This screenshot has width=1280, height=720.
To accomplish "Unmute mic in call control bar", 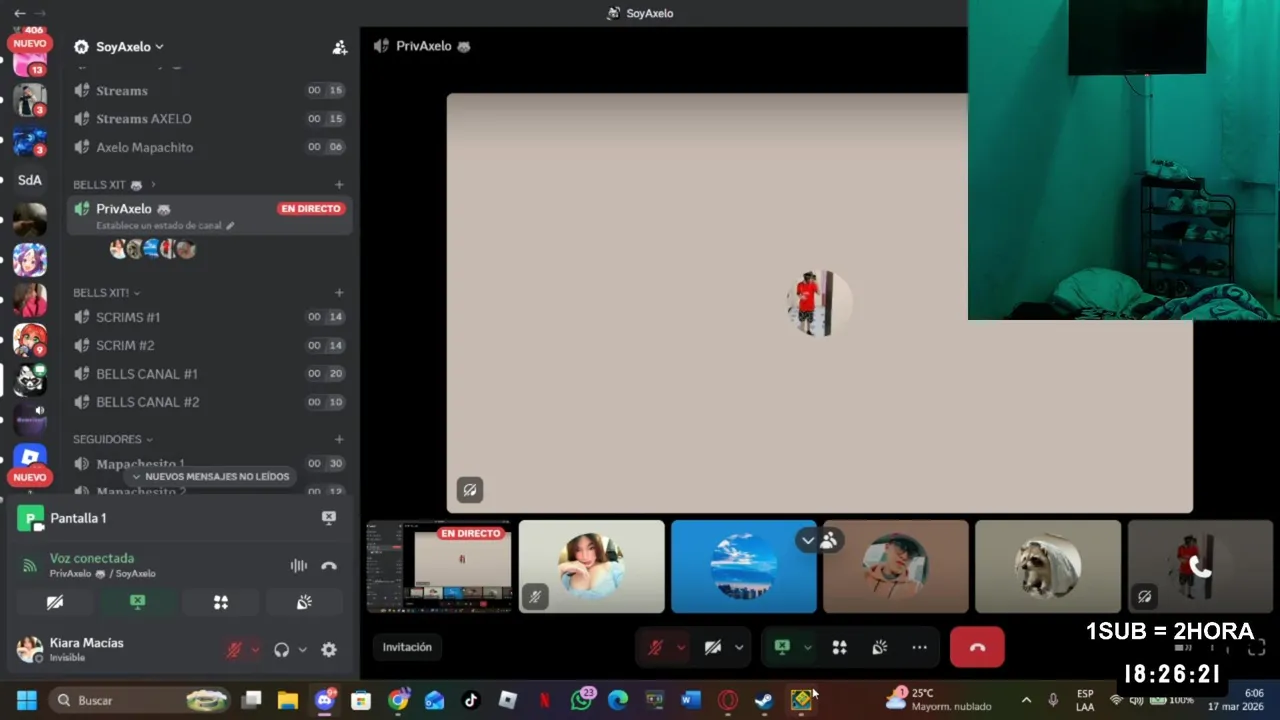I will pos(656,648).
